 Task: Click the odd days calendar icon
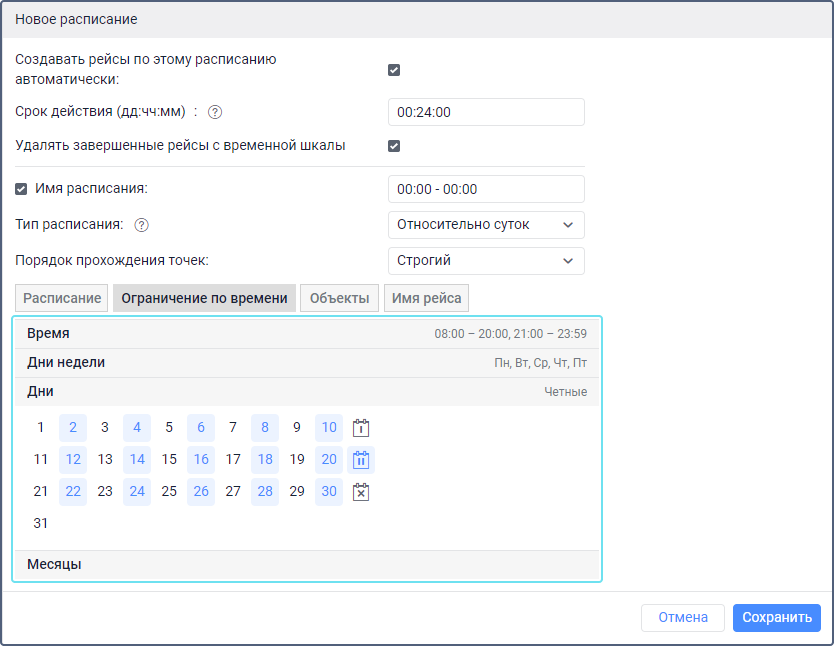[361, 428]
